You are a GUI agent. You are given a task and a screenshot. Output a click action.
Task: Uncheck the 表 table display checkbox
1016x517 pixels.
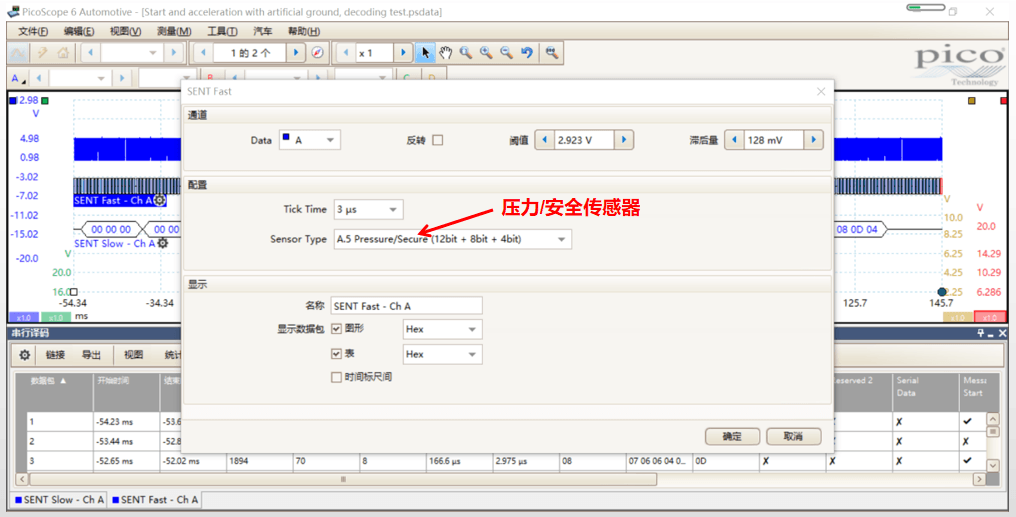336,354
